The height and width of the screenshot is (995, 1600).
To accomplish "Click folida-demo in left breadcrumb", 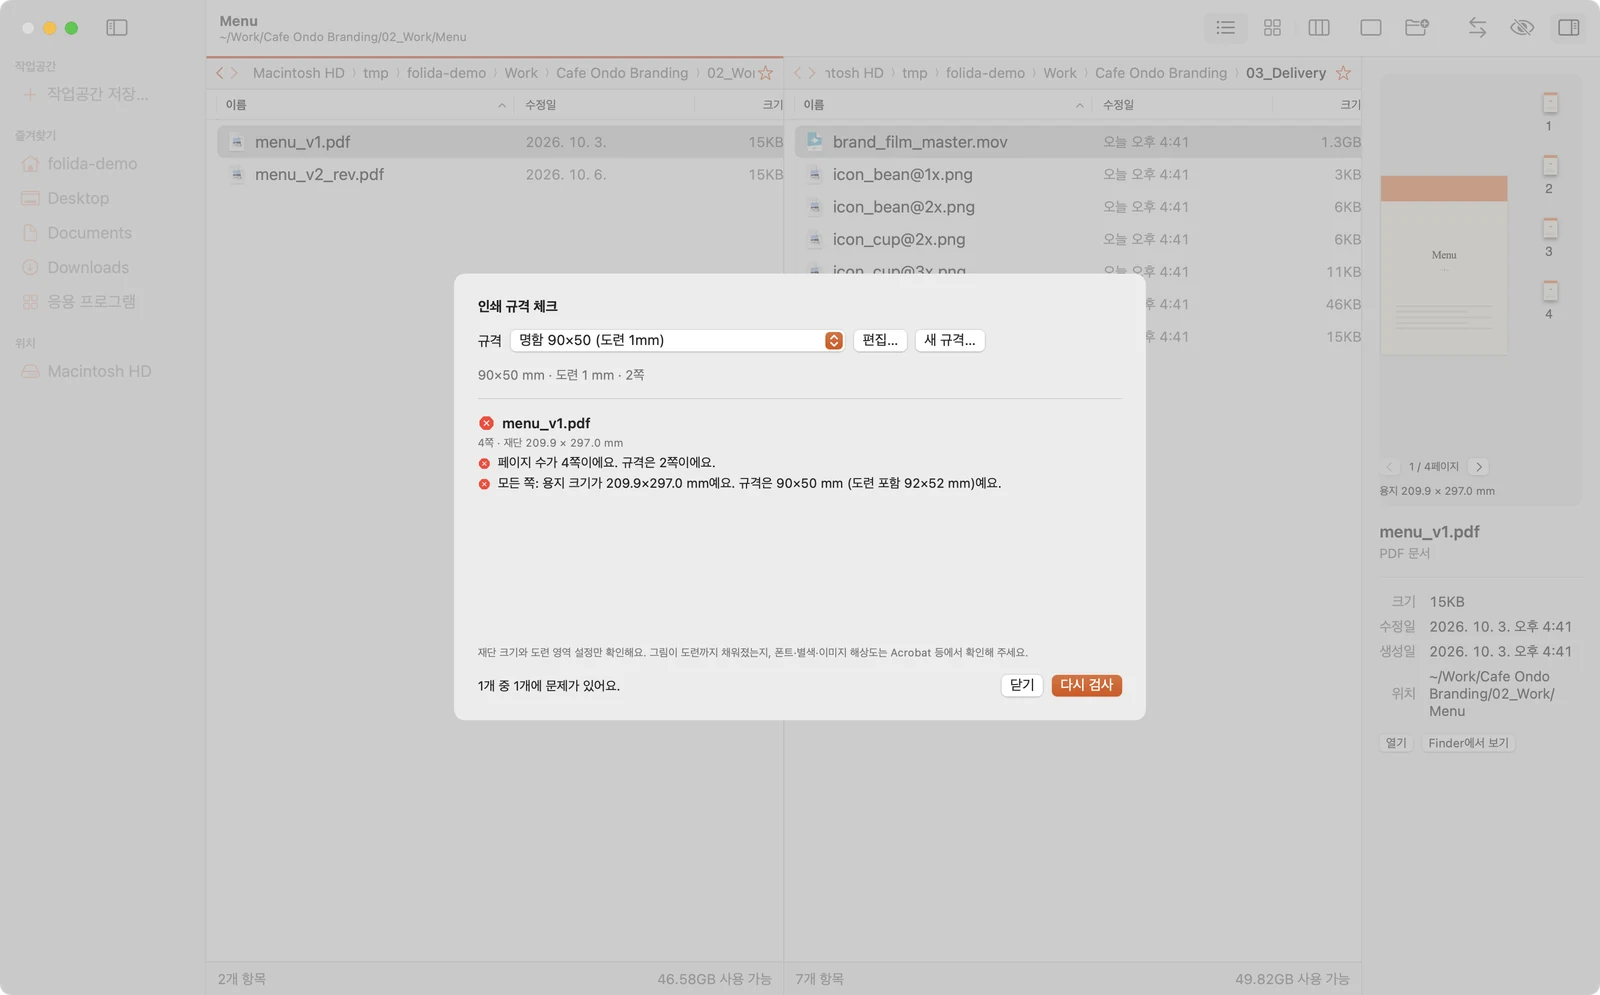I will pyautogui.click(x=446, y=73).
